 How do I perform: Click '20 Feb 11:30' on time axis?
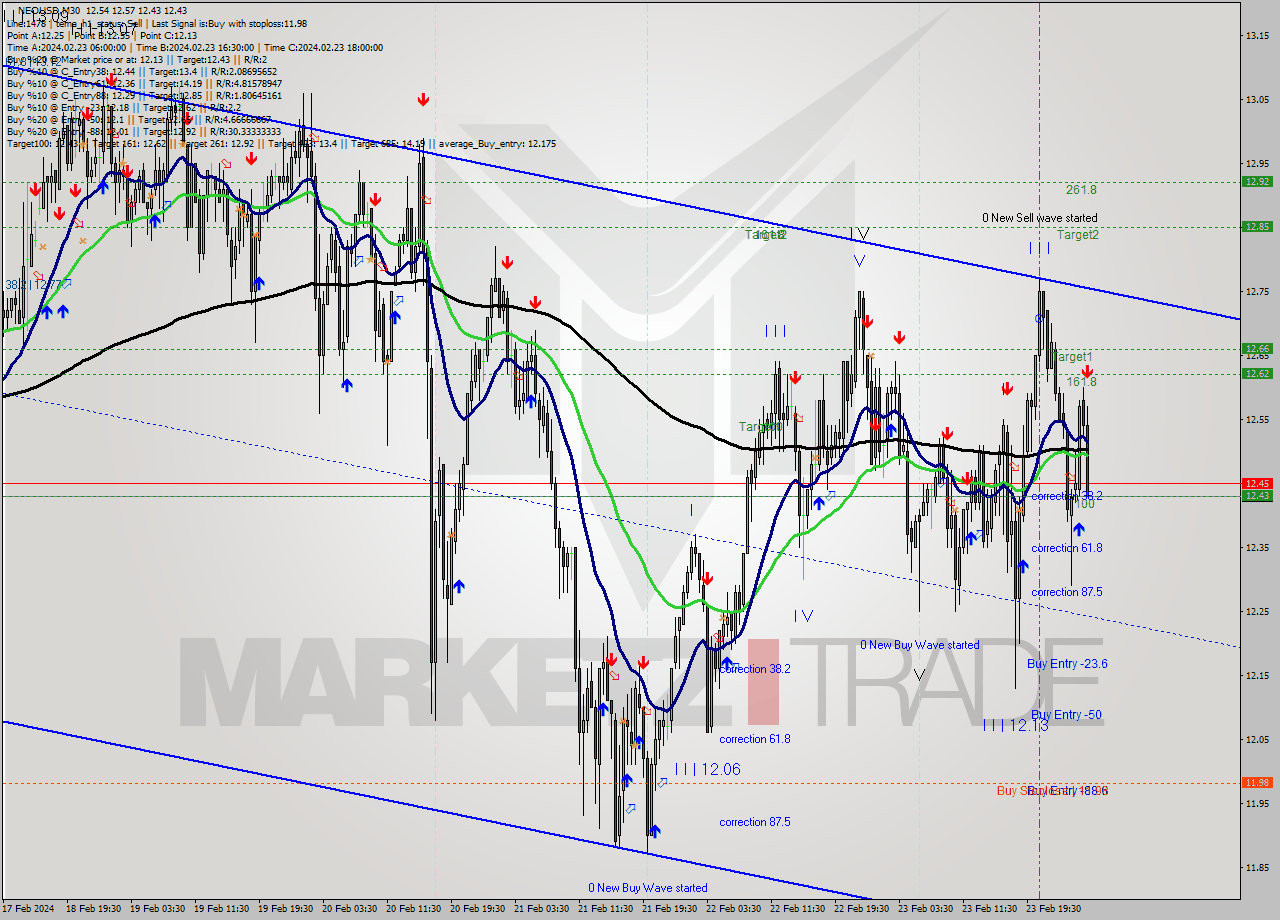click(414, 909)
